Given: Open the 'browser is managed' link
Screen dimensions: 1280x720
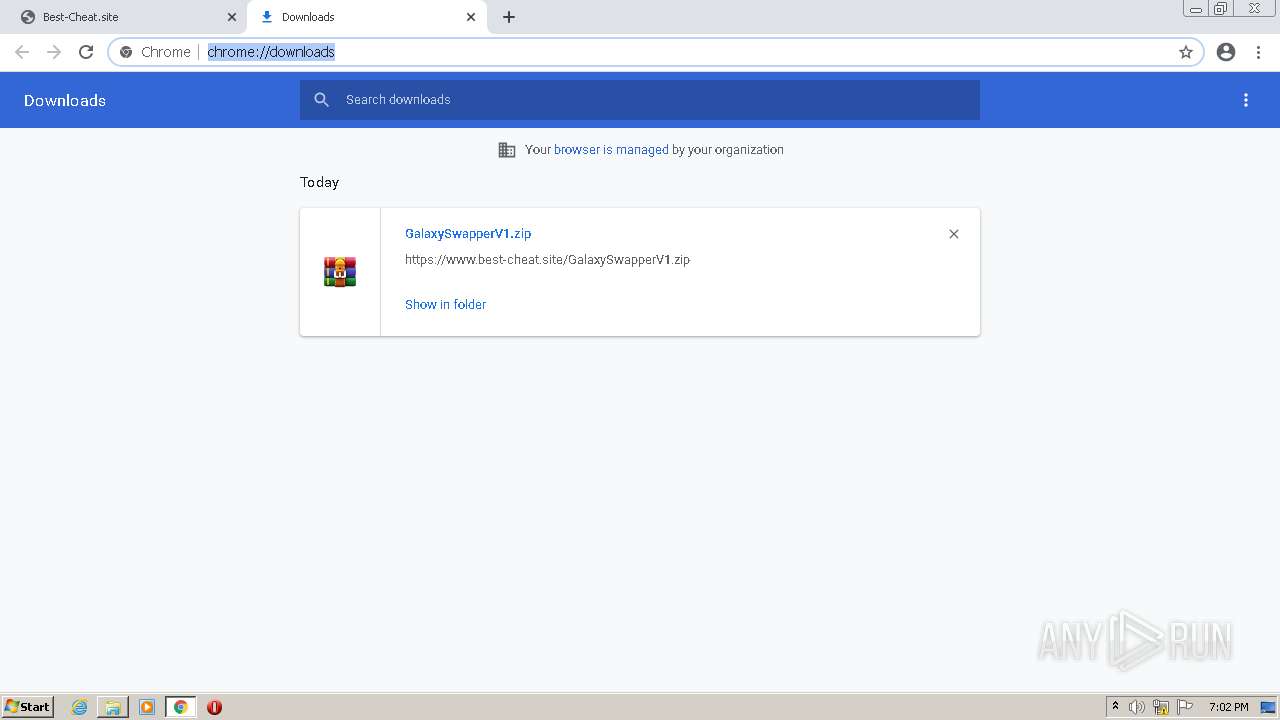Looking at the screenshot, I should tap(611, 150).
